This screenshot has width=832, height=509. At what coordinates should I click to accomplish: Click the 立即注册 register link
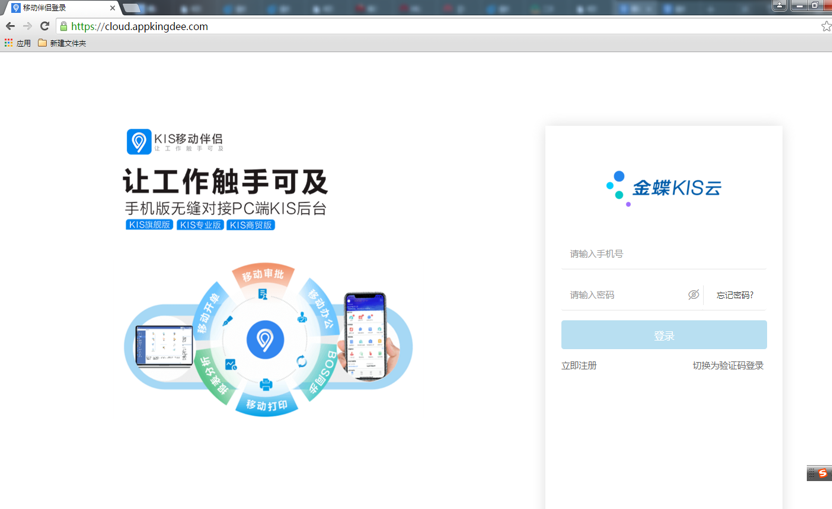pos(579,365)
